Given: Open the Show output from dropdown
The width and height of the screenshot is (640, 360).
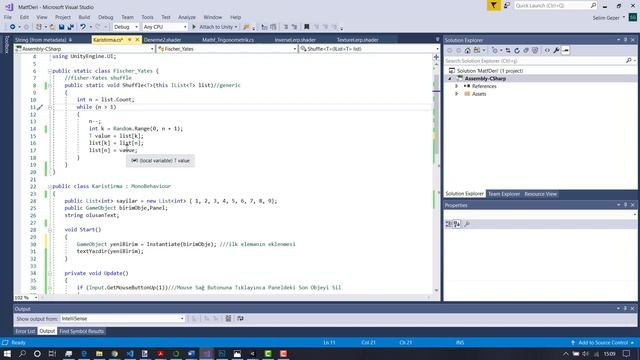Looking at the screenshot, I should pyautogui.click(x=123, y=318).
